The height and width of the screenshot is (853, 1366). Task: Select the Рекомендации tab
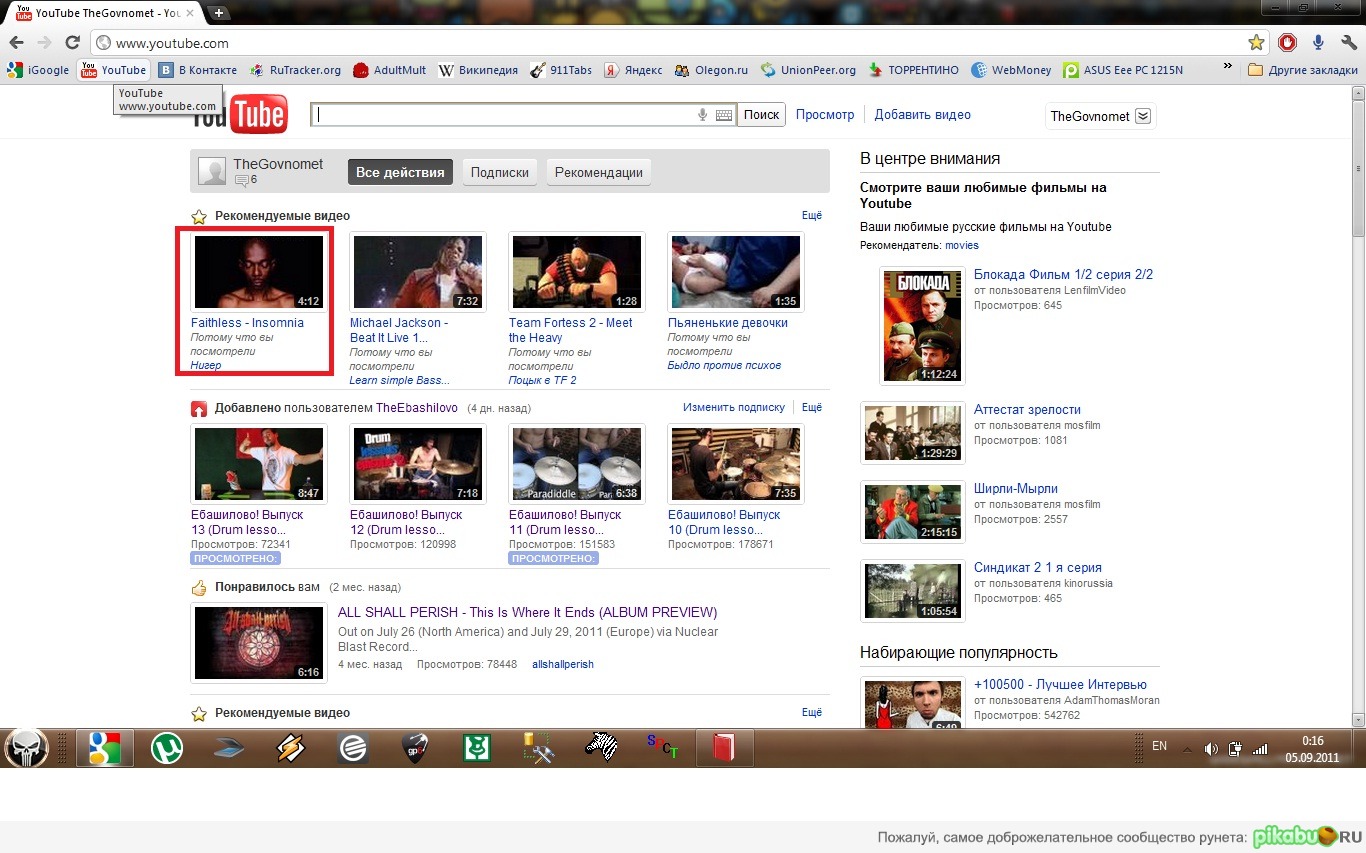click(598, 172)
